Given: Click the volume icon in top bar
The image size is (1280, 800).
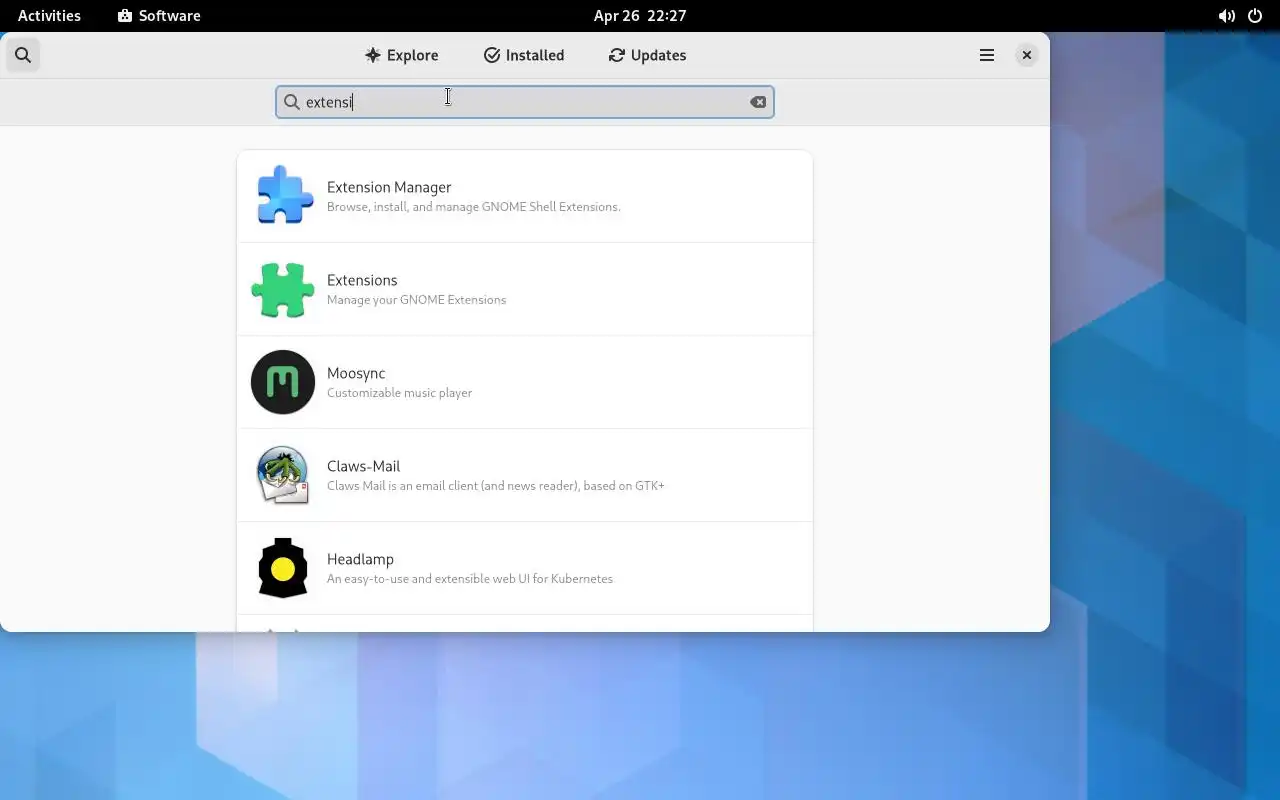Looking at the screenshot, I should coord(1226,16).
